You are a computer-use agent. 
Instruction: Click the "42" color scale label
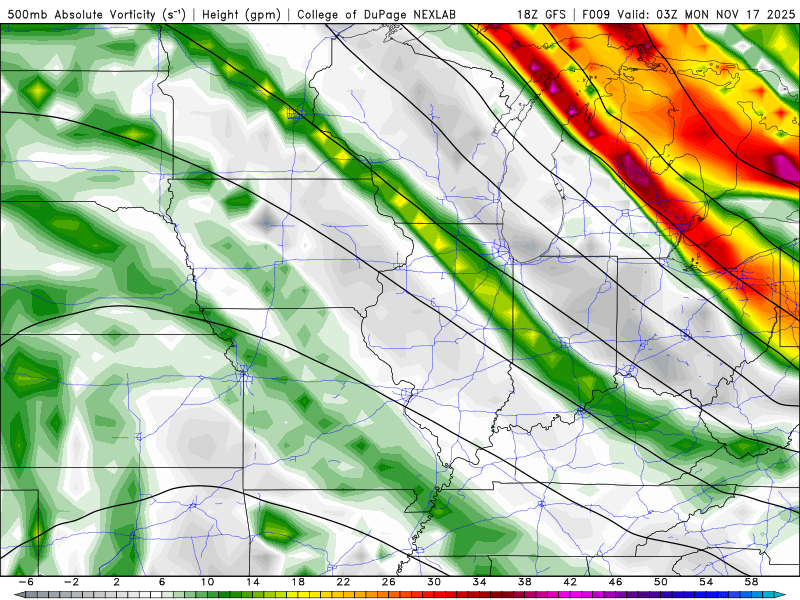pos(570,582)
